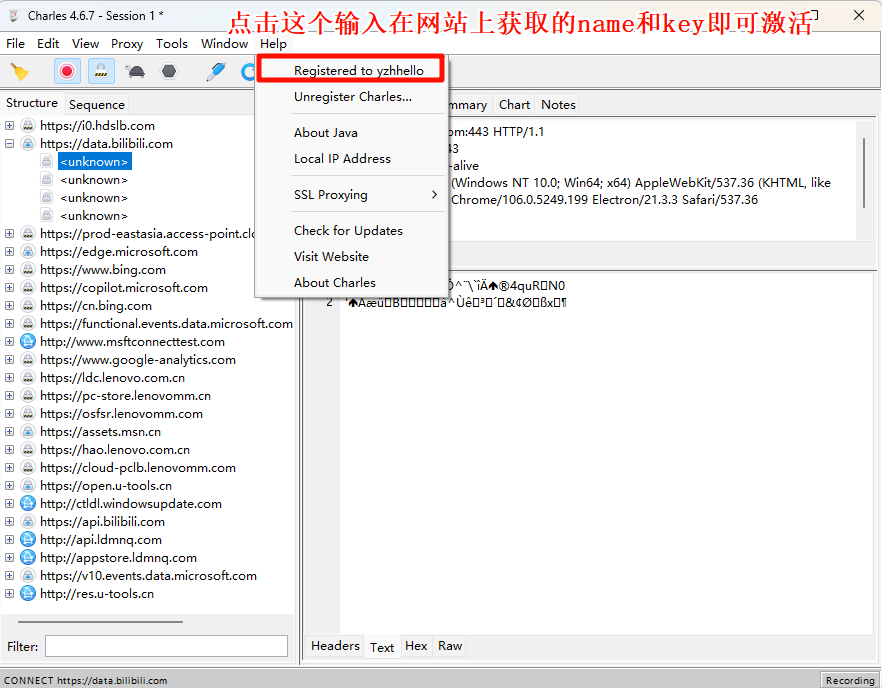883x688 pixels.
Task: Click the hexagon breakpoints icon
Action: [169, 71]
